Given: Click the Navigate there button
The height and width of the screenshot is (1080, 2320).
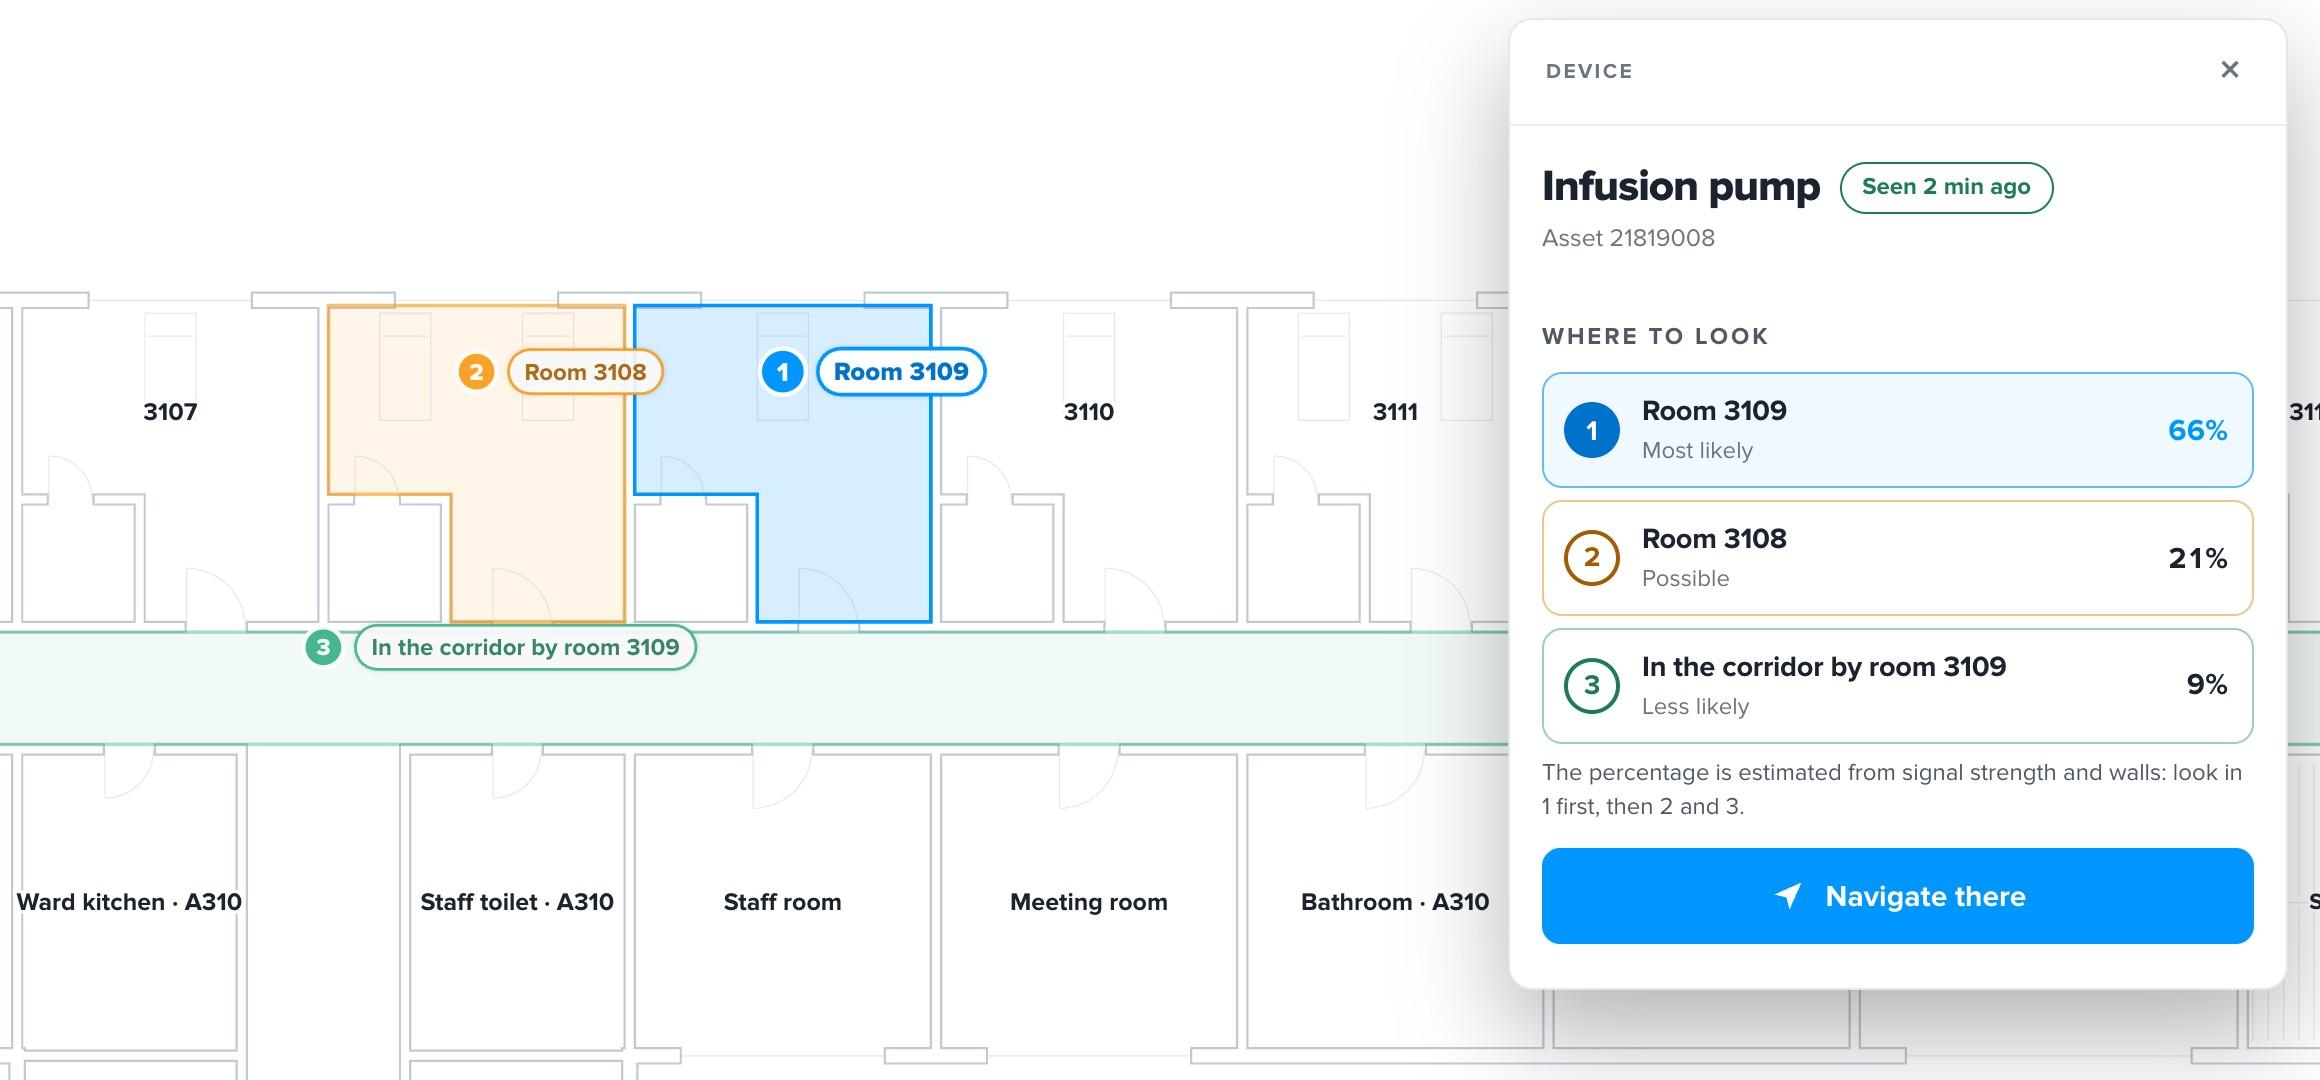Looking at the screenshot, I should coord(1897,896).
